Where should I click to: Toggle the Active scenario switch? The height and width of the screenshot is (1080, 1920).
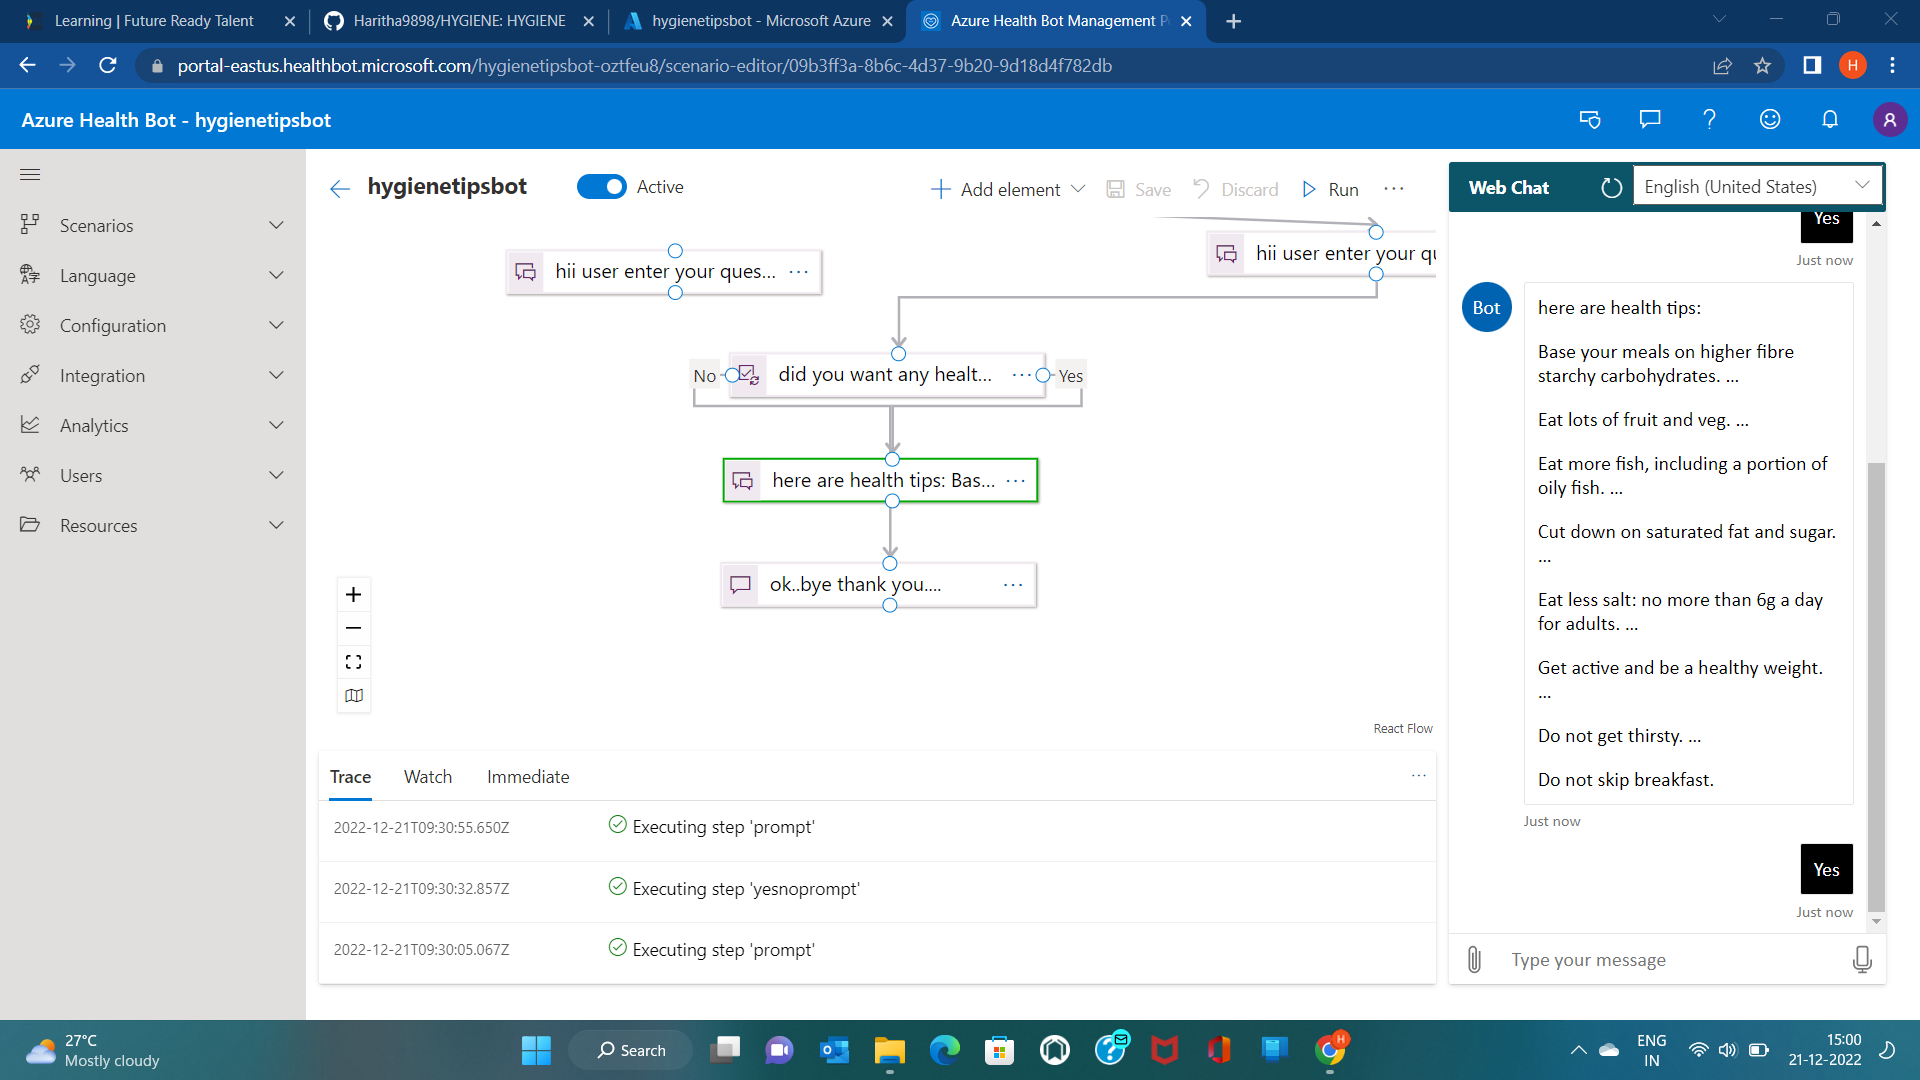(602, 187)
